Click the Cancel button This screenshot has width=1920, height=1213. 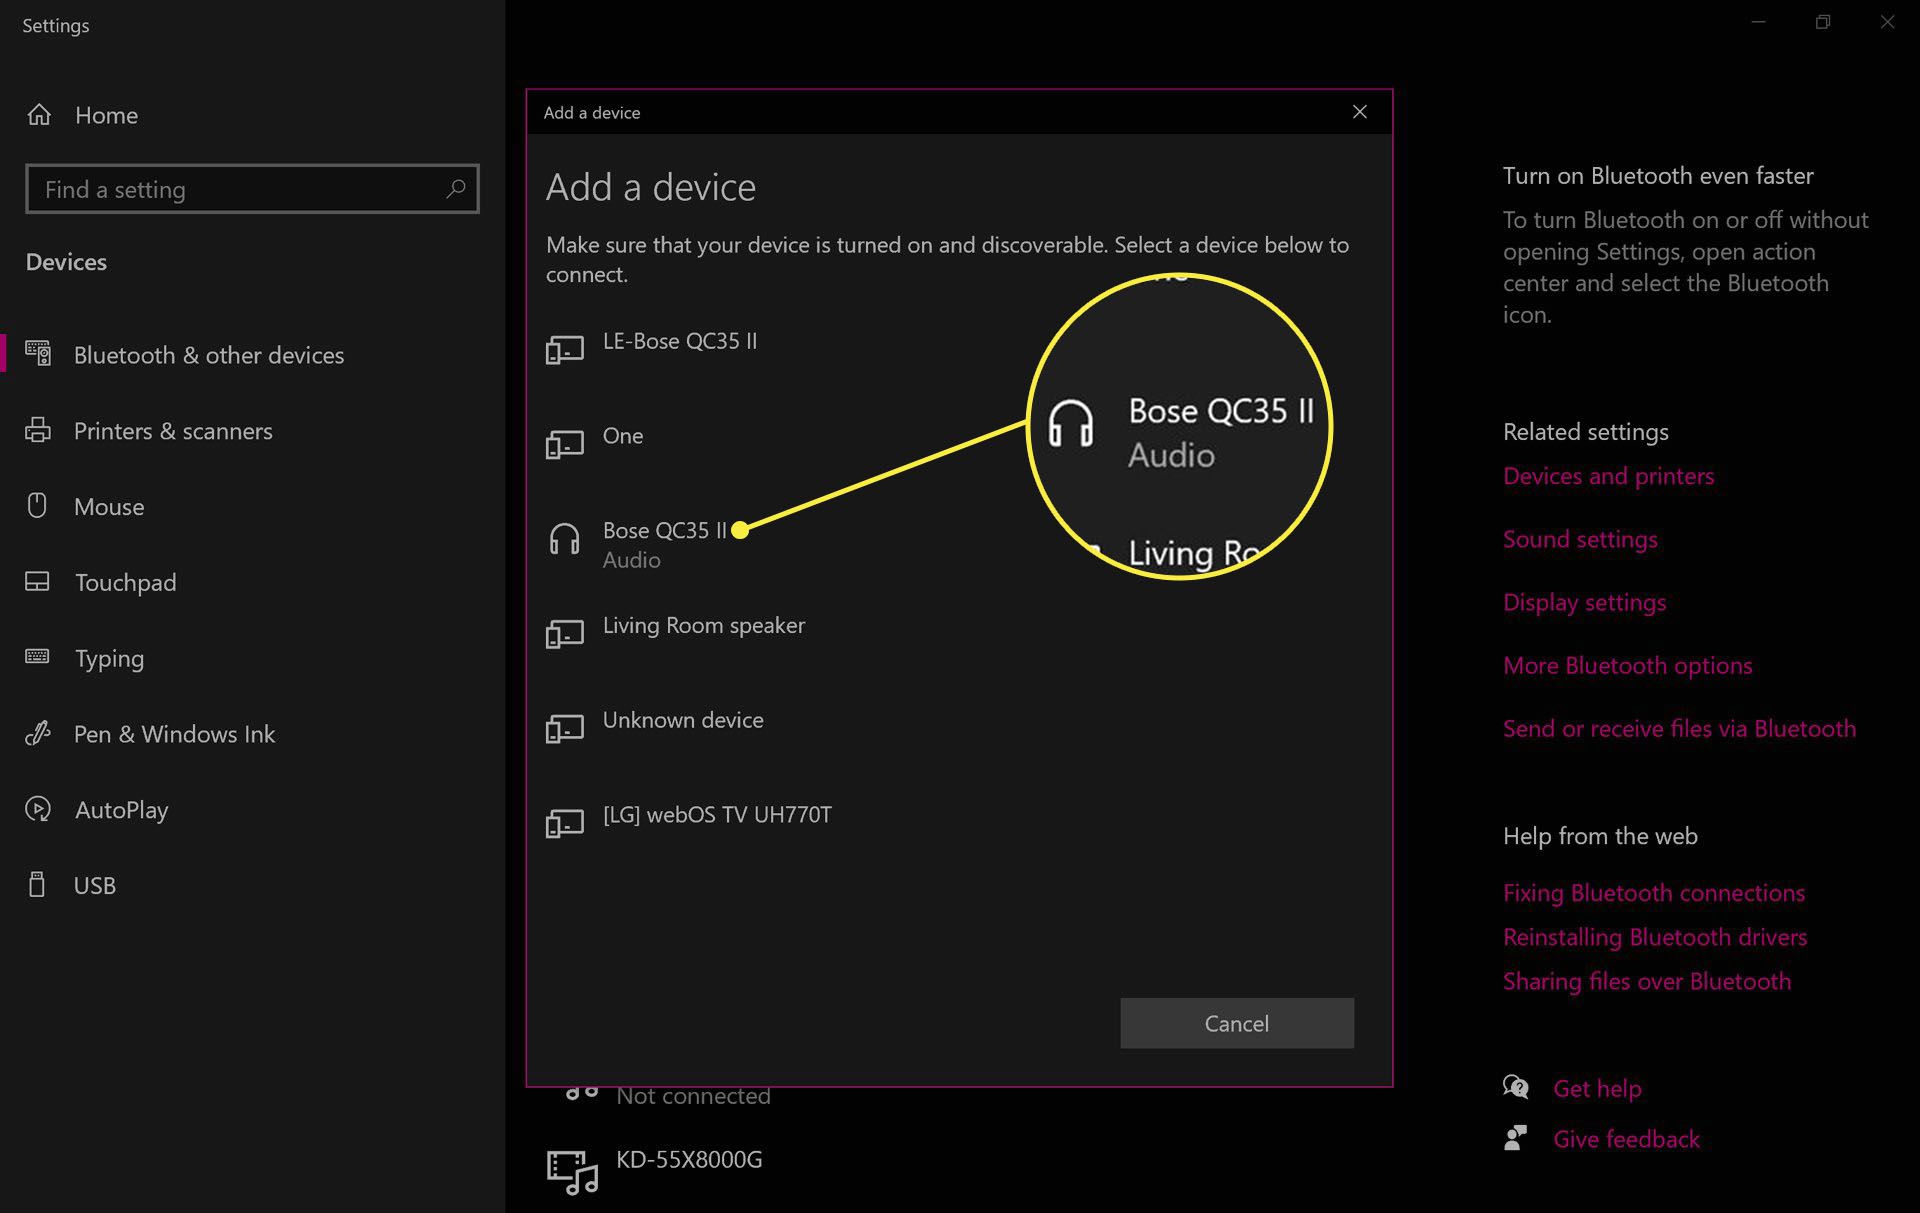pyautogui.click(x=1237, y=1022)
